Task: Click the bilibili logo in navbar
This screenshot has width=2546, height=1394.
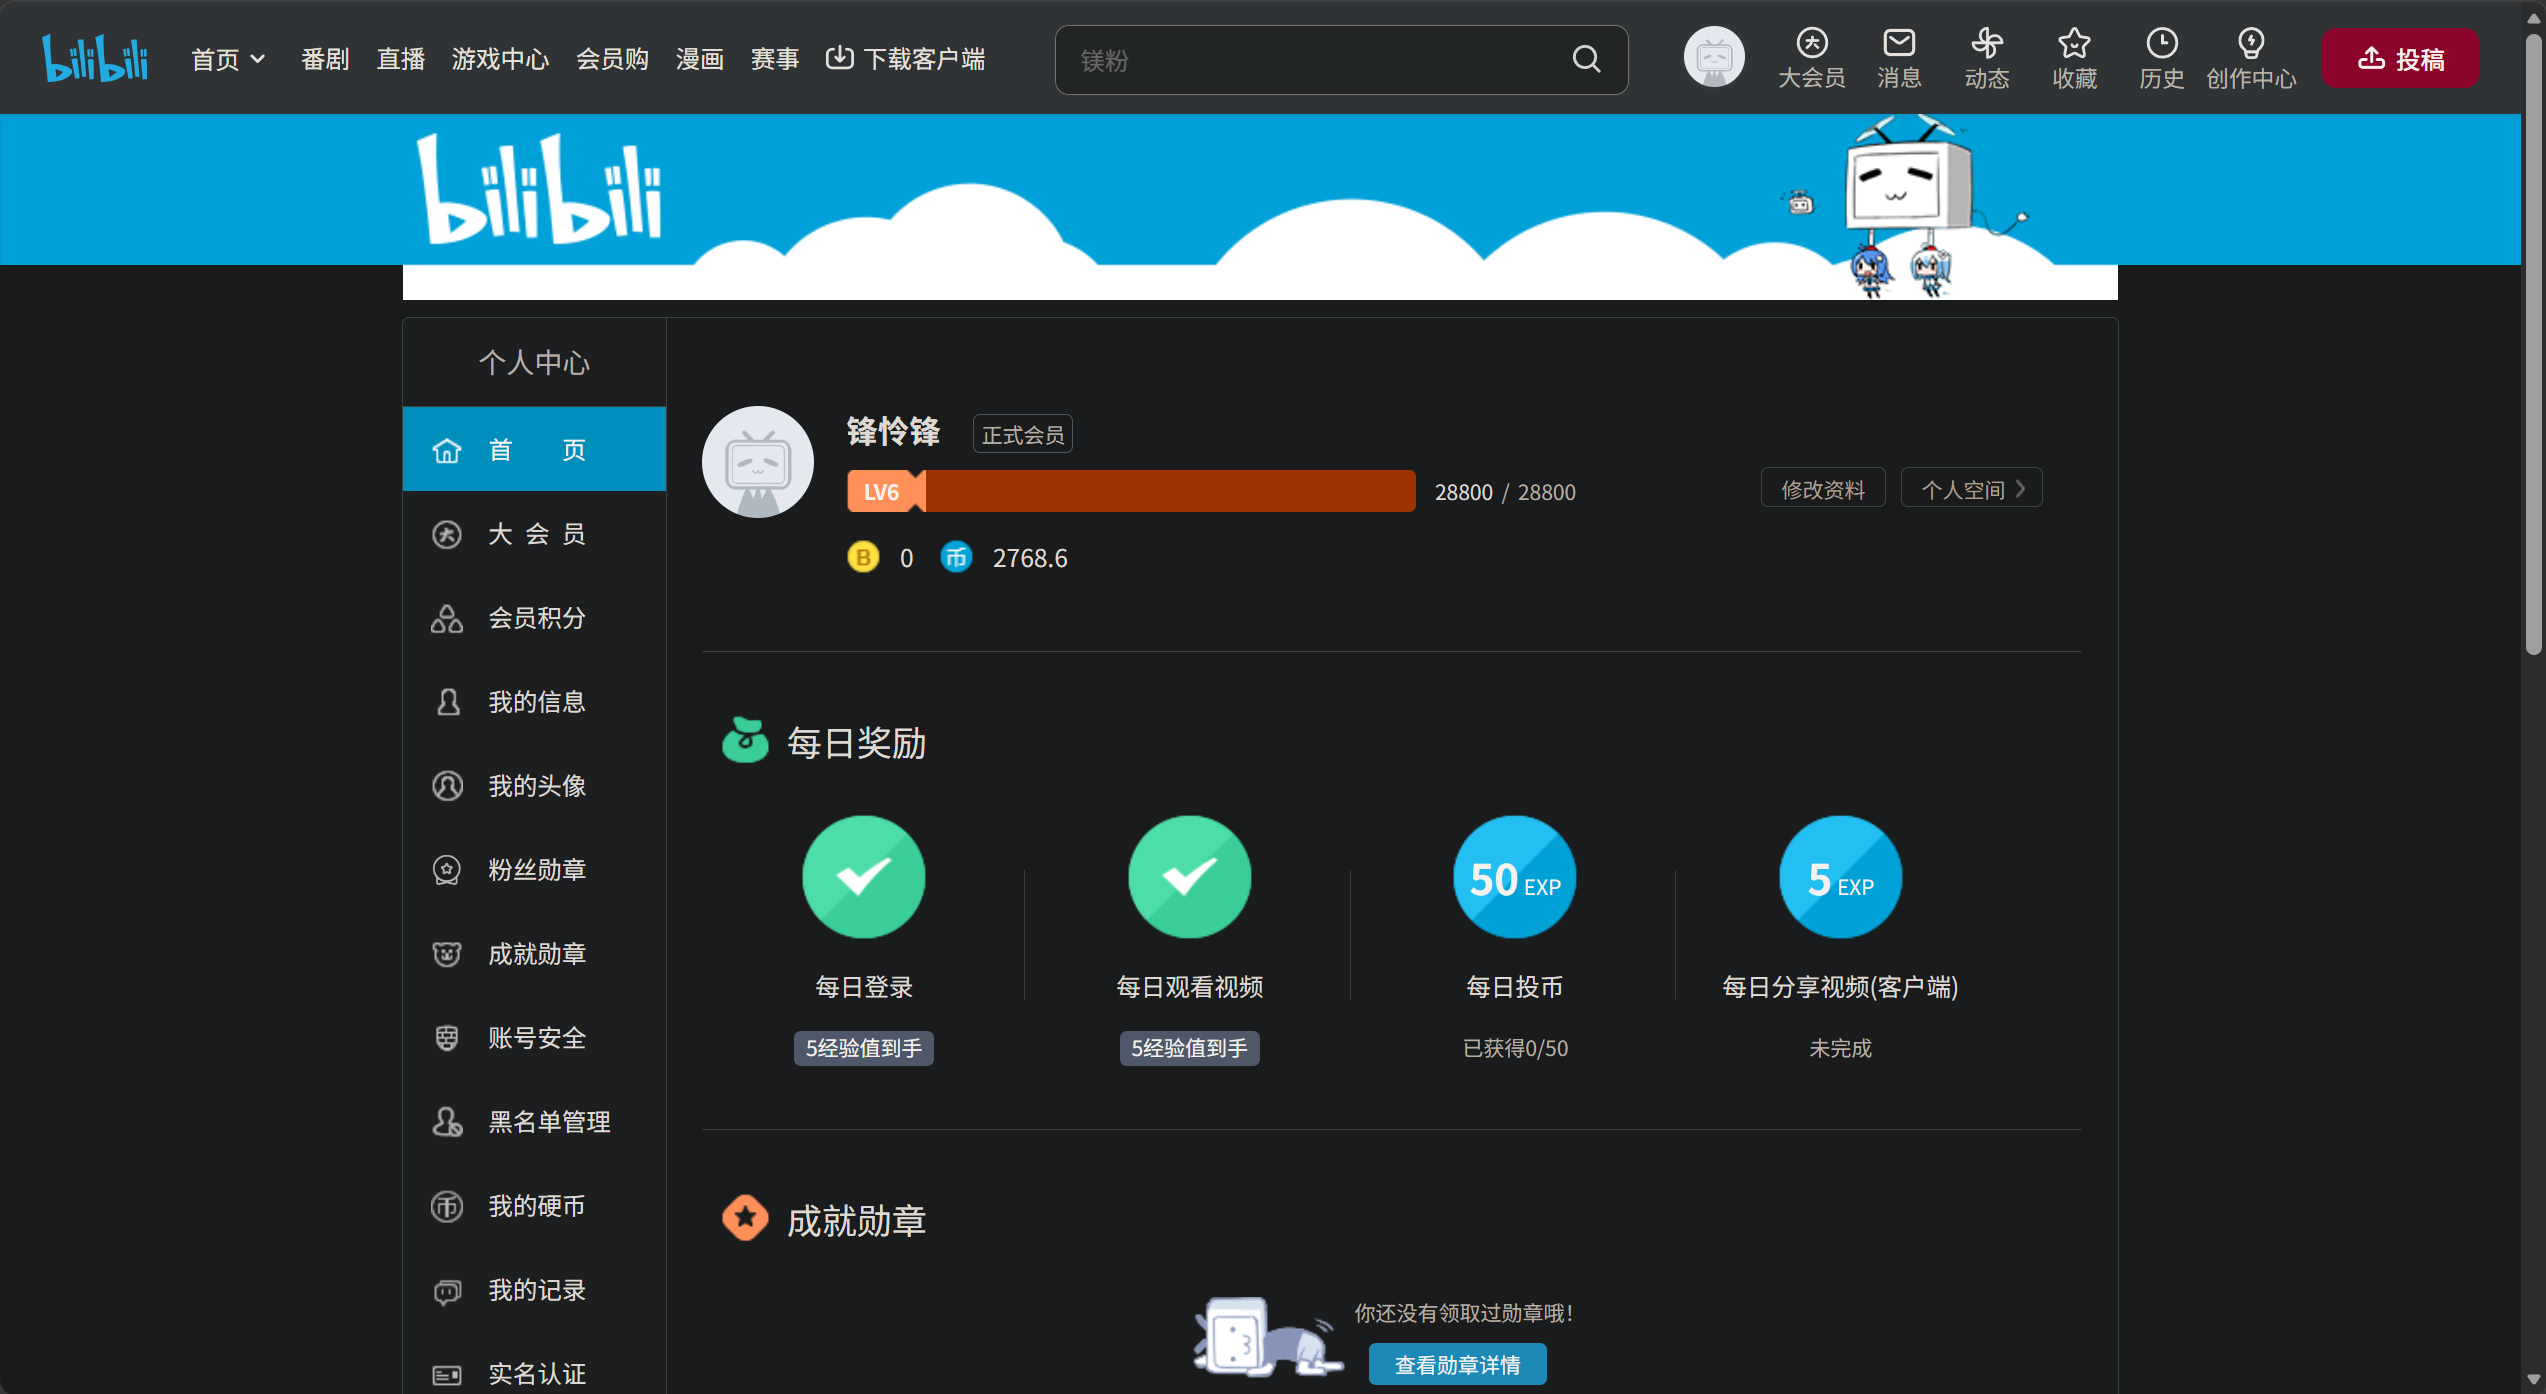Action: pos(95,58)
